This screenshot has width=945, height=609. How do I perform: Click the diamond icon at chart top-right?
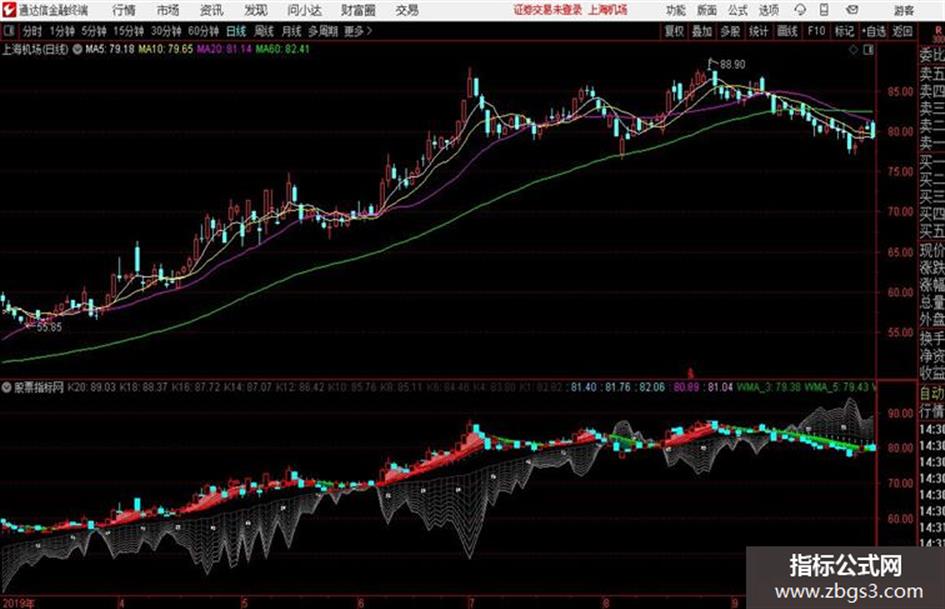click(x=853, y=50)
